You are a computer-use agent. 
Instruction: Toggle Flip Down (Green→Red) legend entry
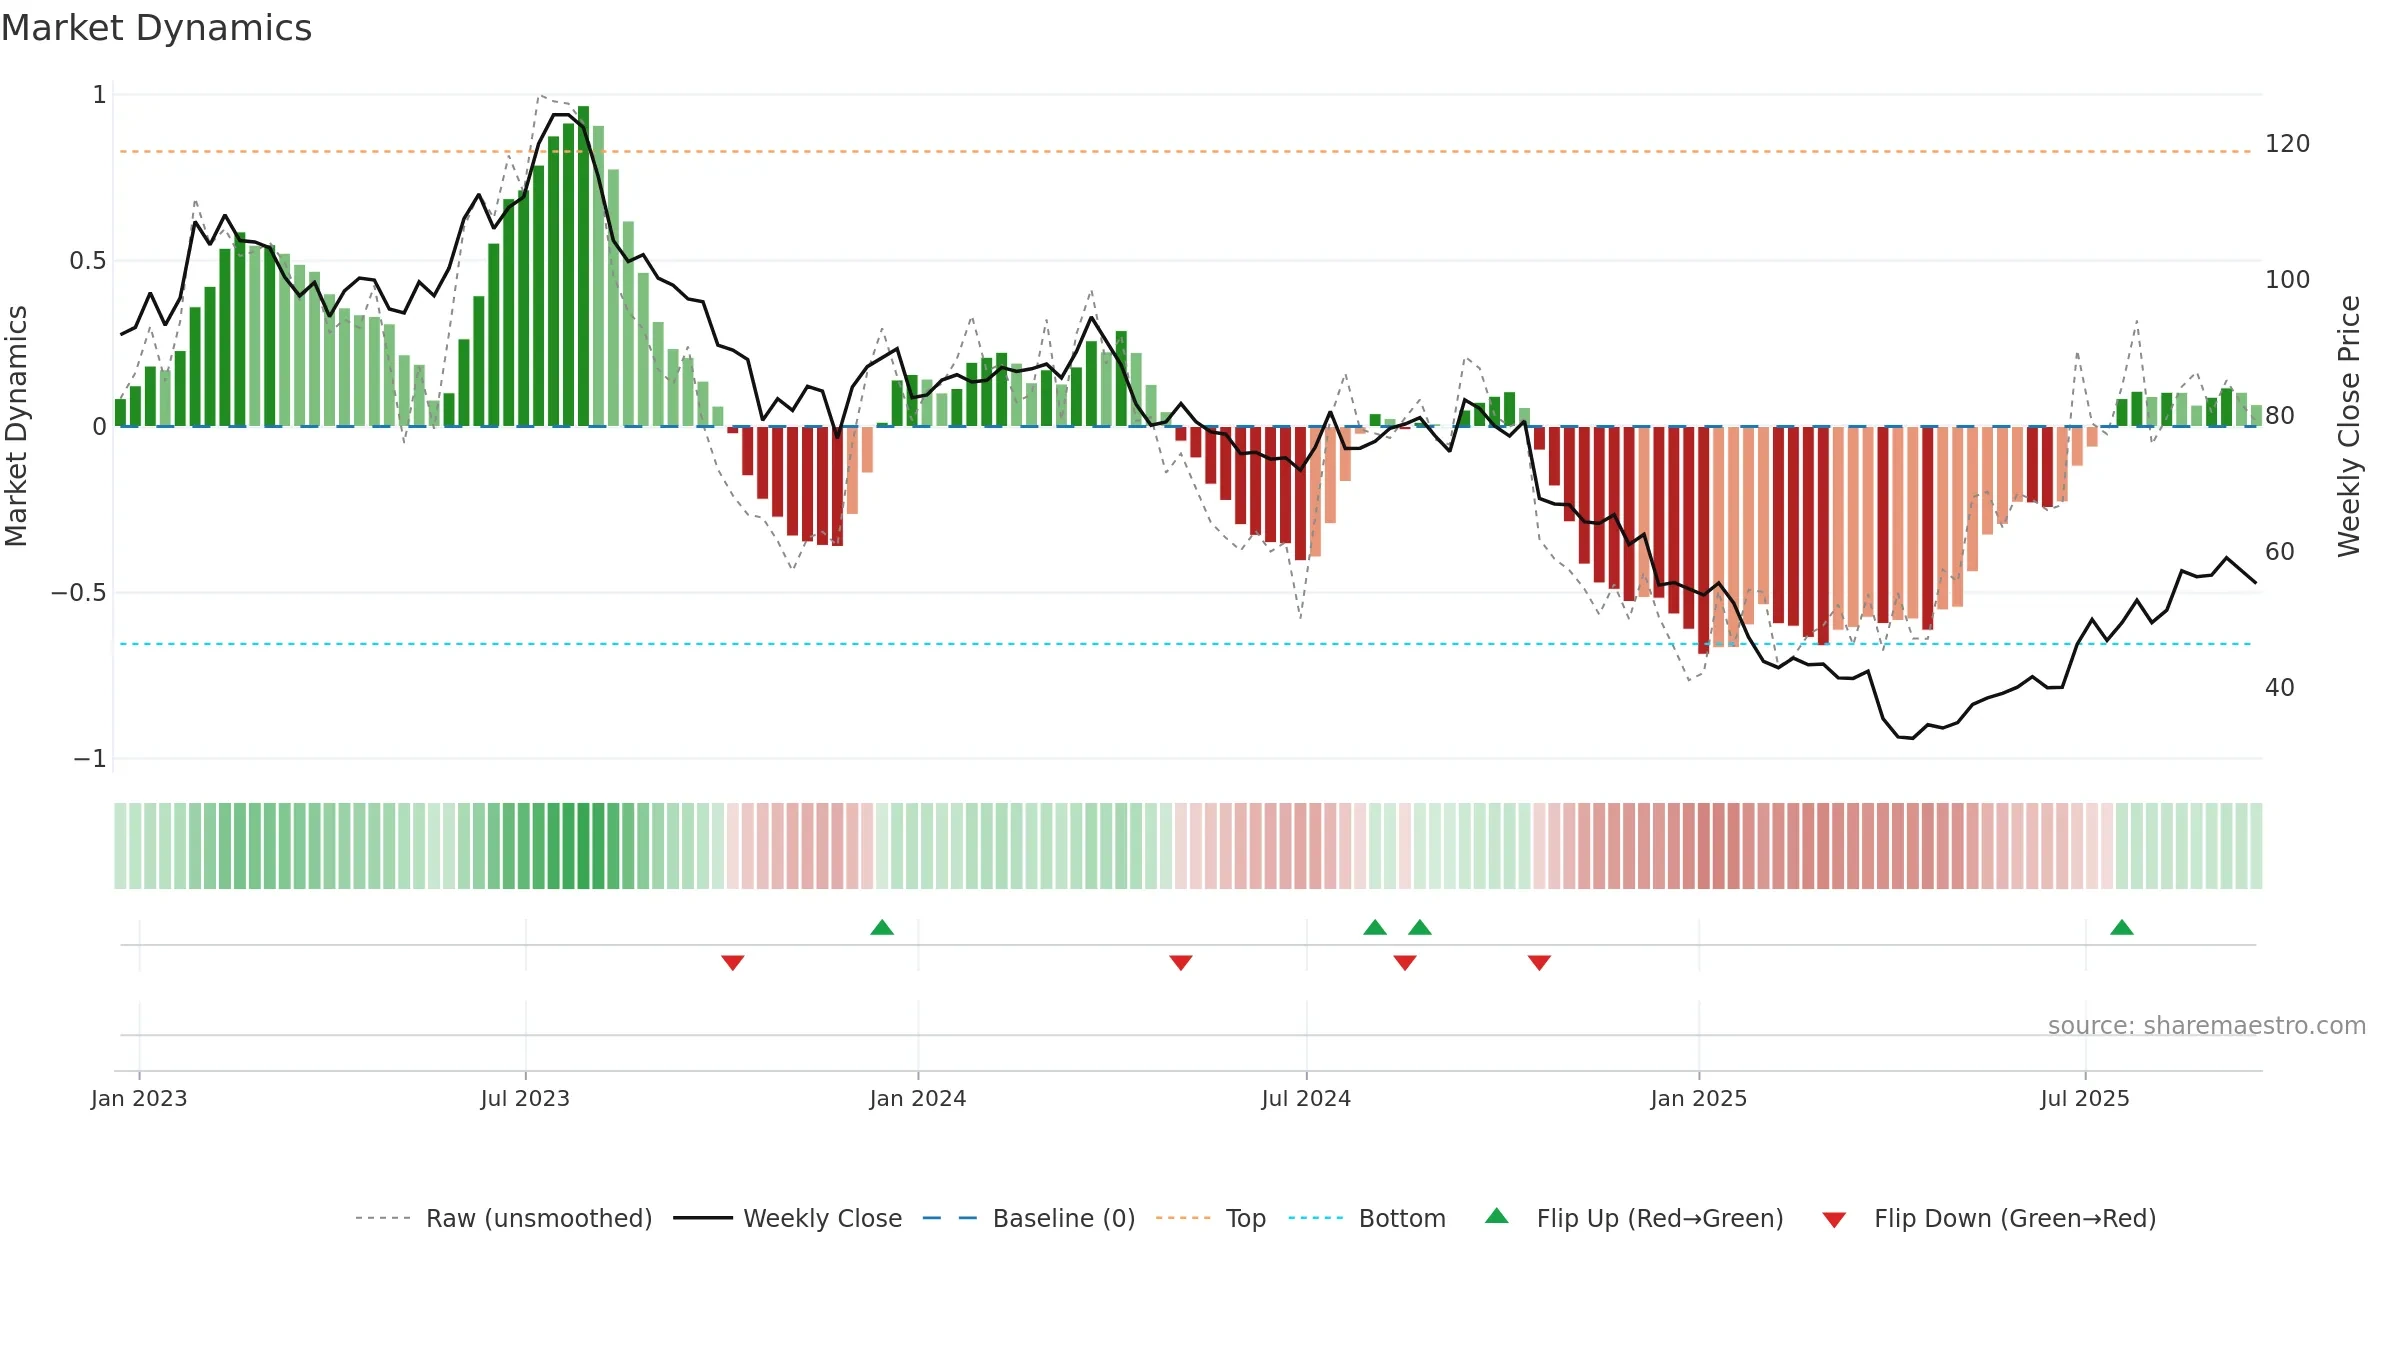[x=1989, y=1218]
